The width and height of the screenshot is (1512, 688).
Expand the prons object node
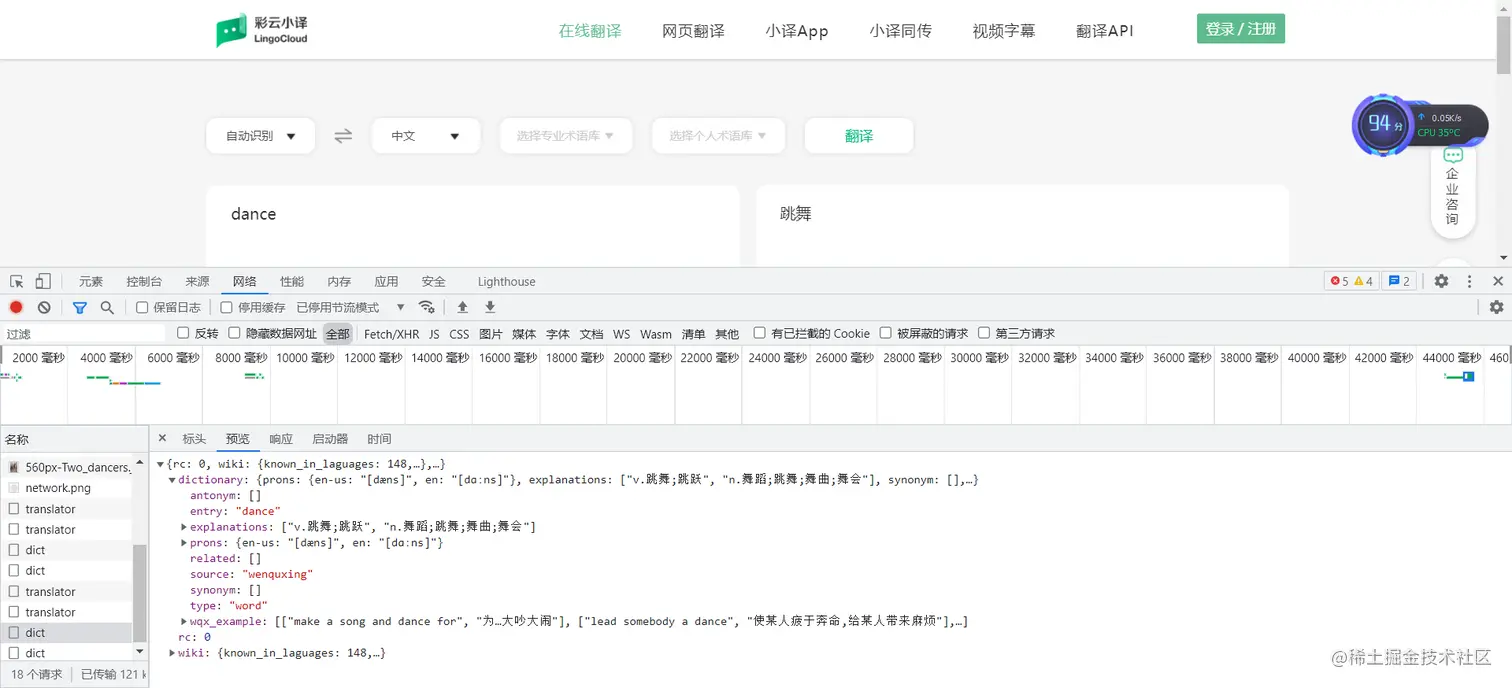(x=184, y=543)
